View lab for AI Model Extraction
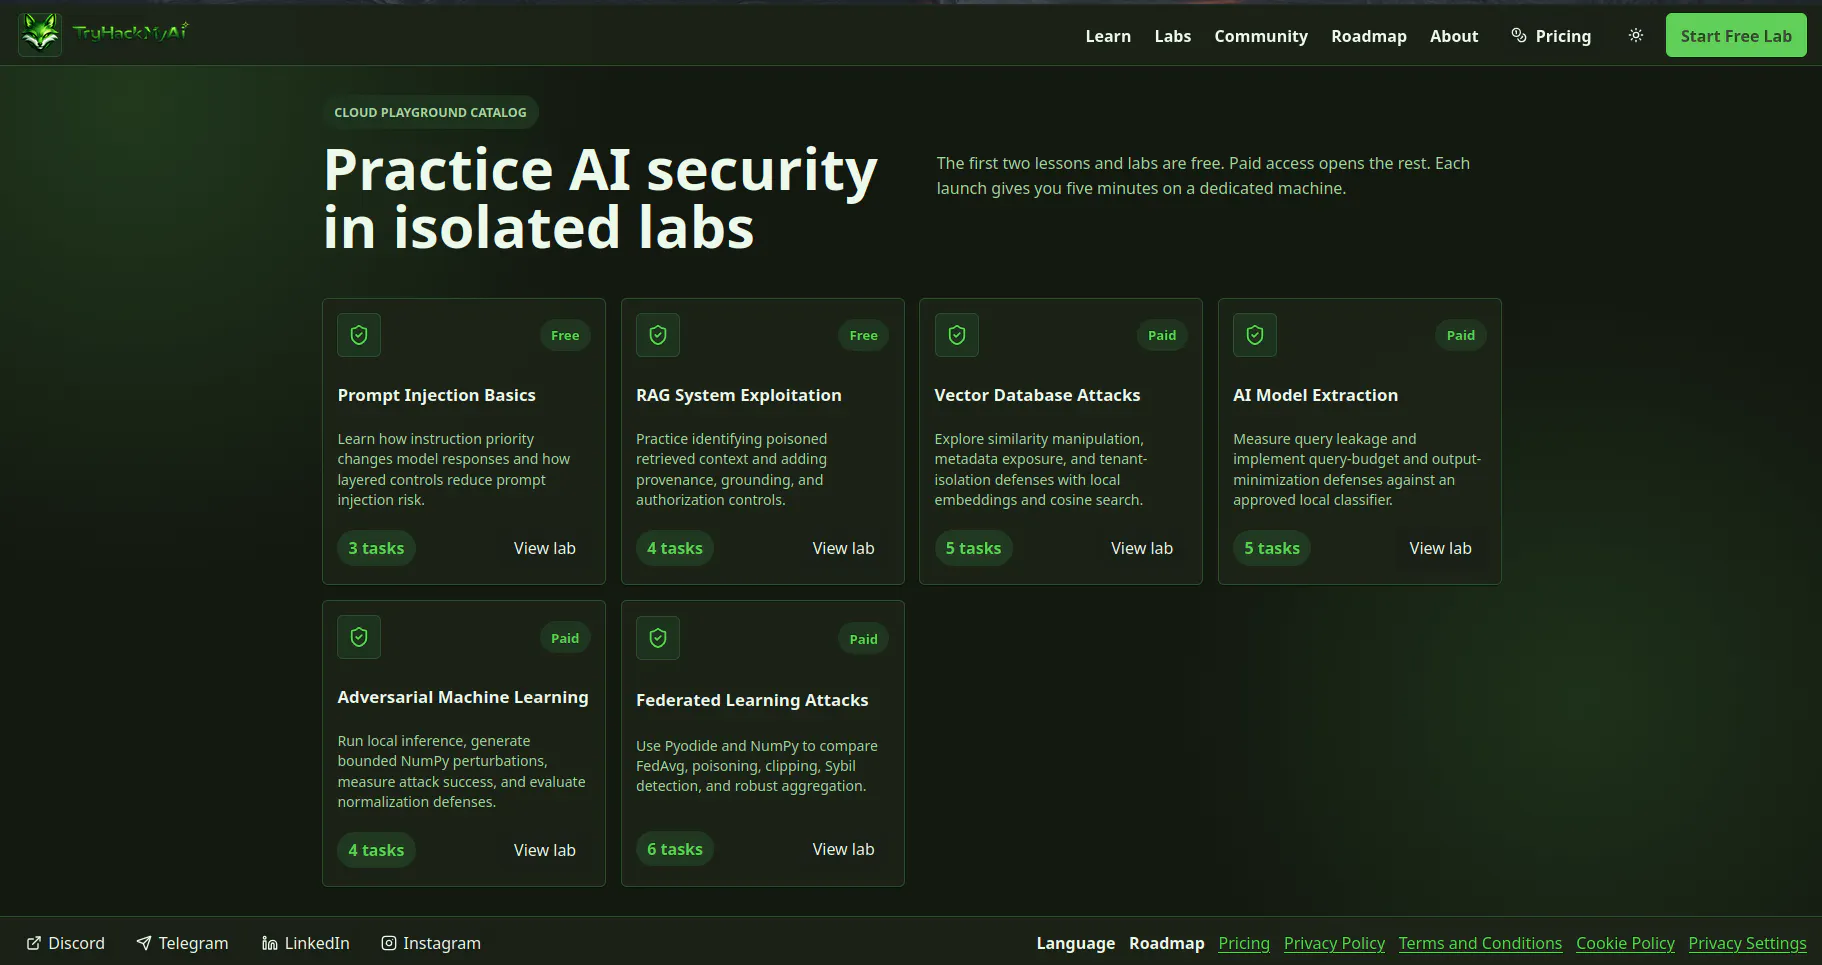 click(x=1441, y=548)
